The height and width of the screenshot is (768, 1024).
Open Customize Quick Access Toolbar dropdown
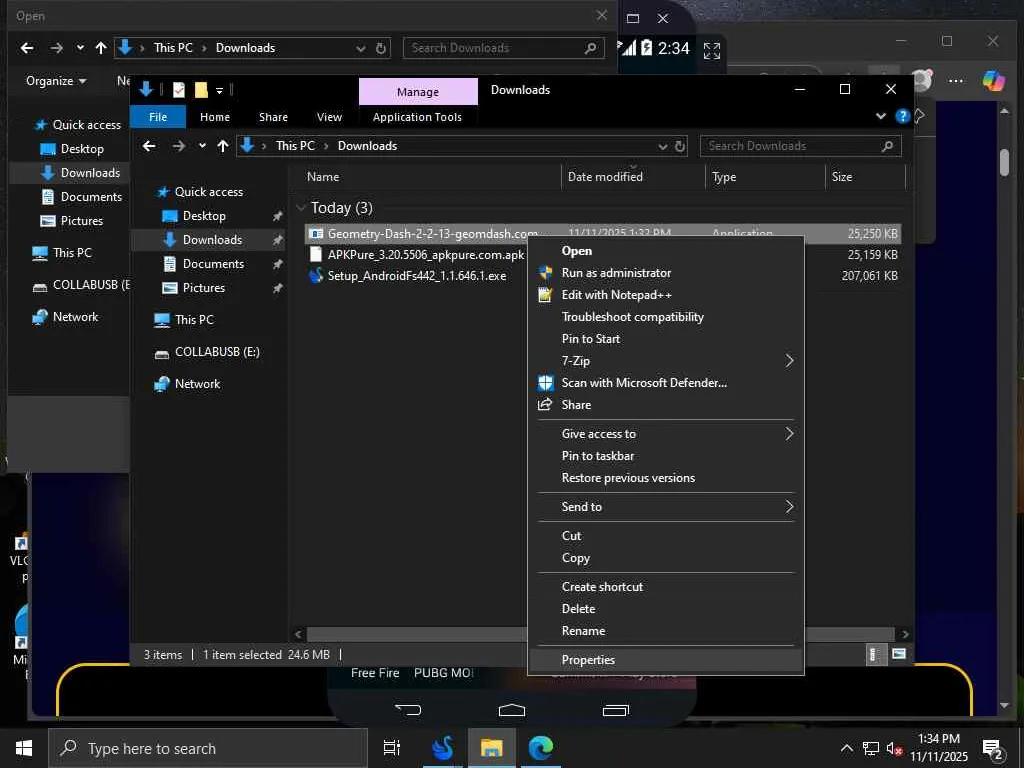(x=219, y=90)
